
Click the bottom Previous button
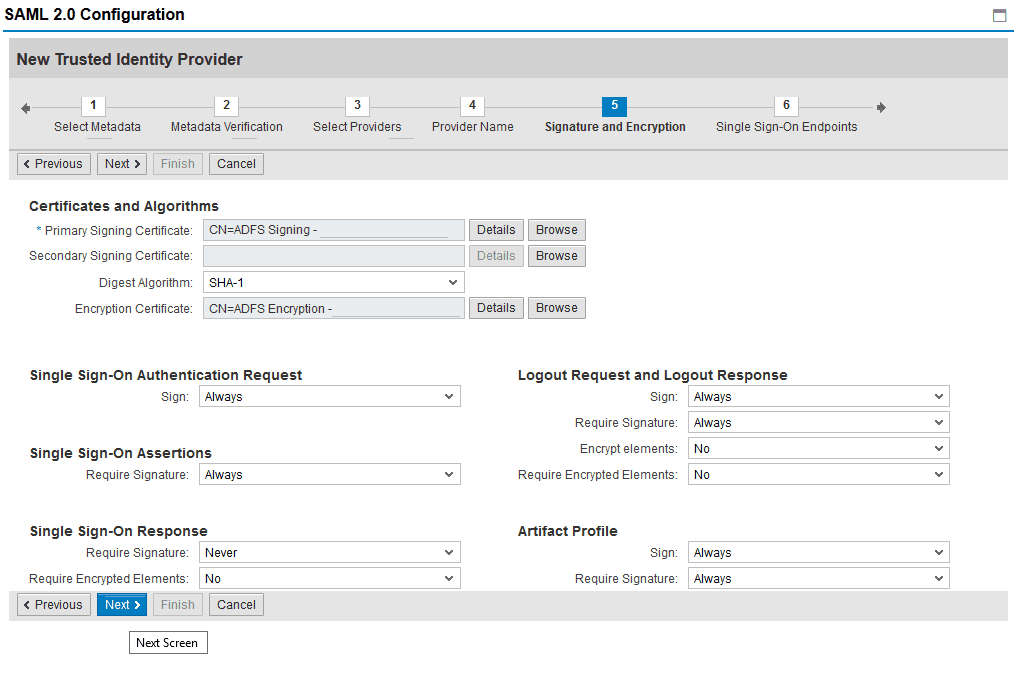(54, 605)
